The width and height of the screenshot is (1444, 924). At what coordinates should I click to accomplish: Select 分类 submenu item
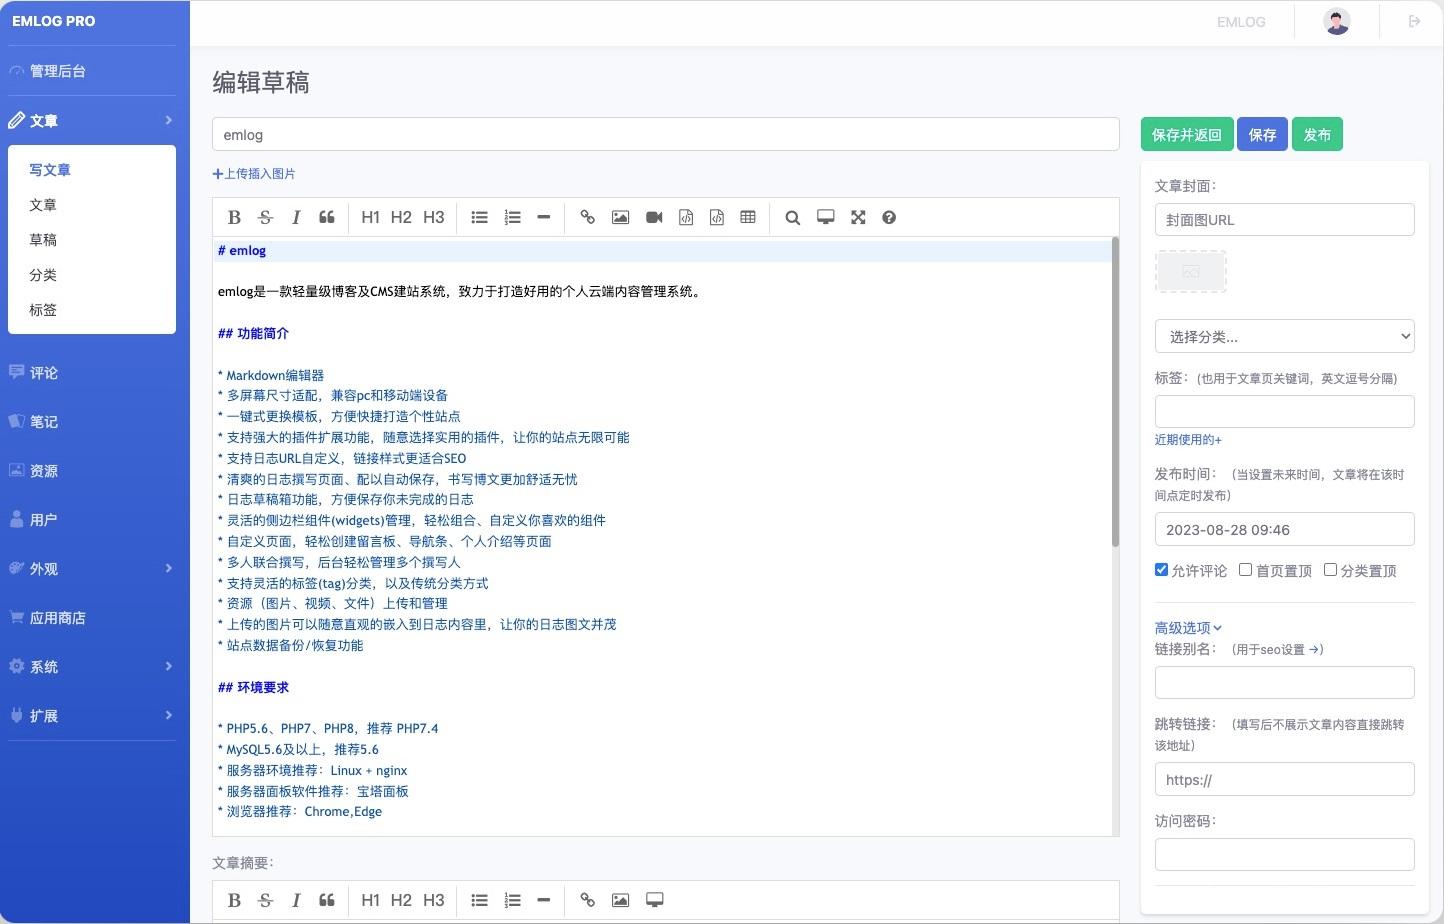coord(43,275)
